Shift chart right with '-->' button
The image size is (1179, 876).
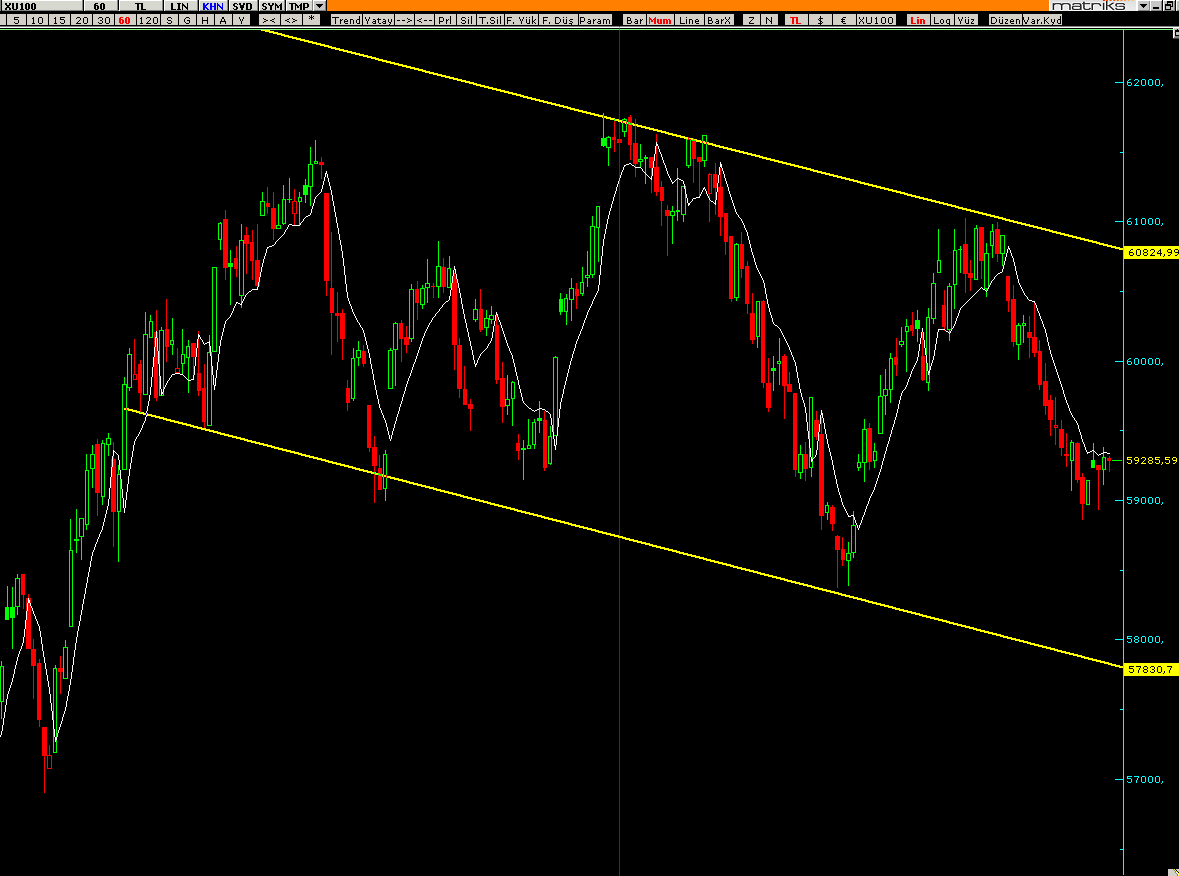pyautogui.click(x=403, y=20)
